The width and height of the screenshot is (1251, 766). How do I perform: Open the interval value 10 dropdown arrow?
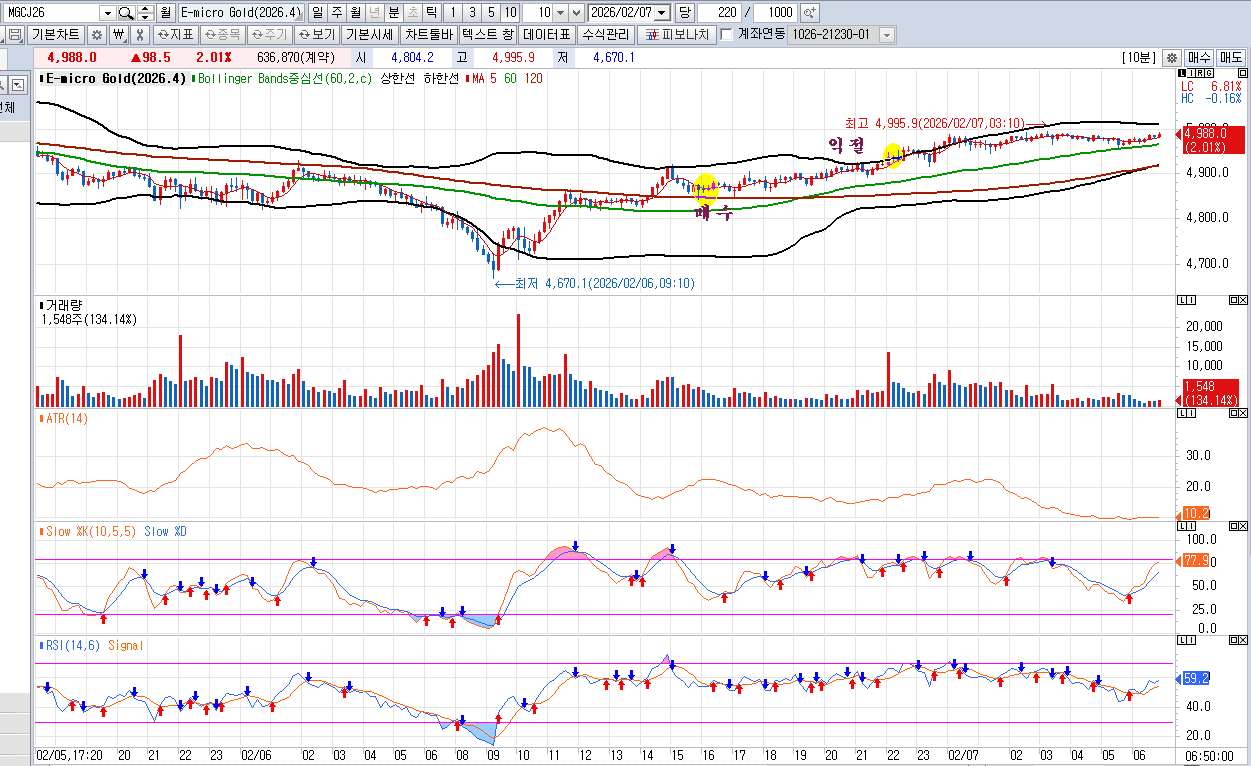(x=559, y=13)
